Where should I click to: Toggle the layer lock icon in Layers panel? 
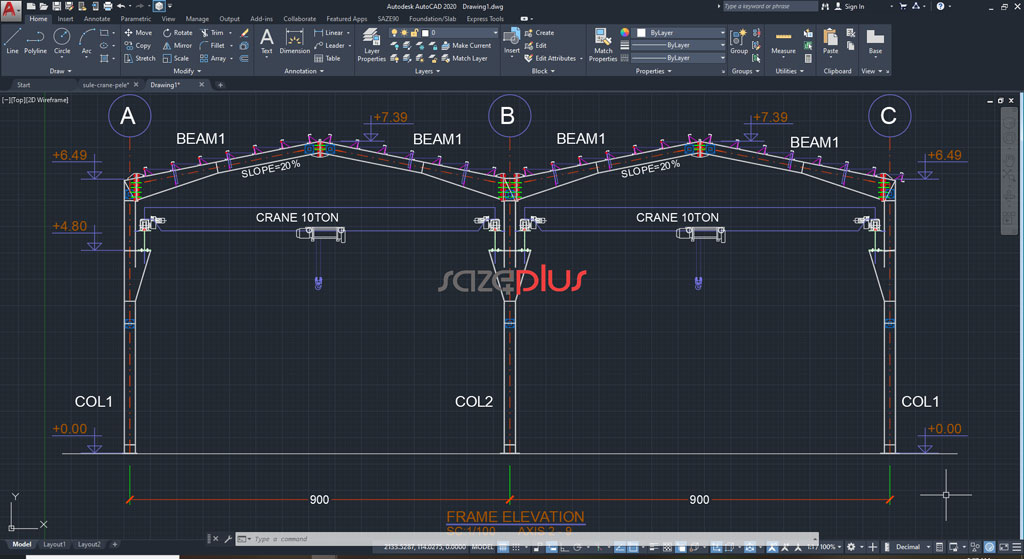coord(415,33)
